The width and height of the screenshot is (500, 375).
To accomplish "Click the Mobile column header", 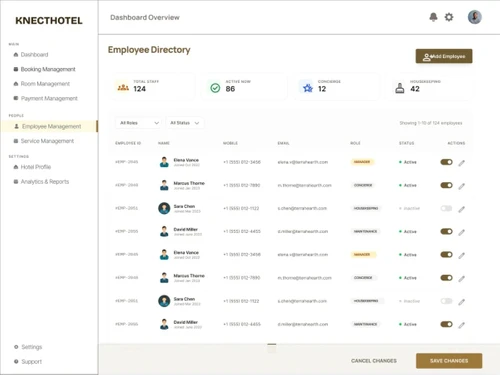I will click(230, 143).
